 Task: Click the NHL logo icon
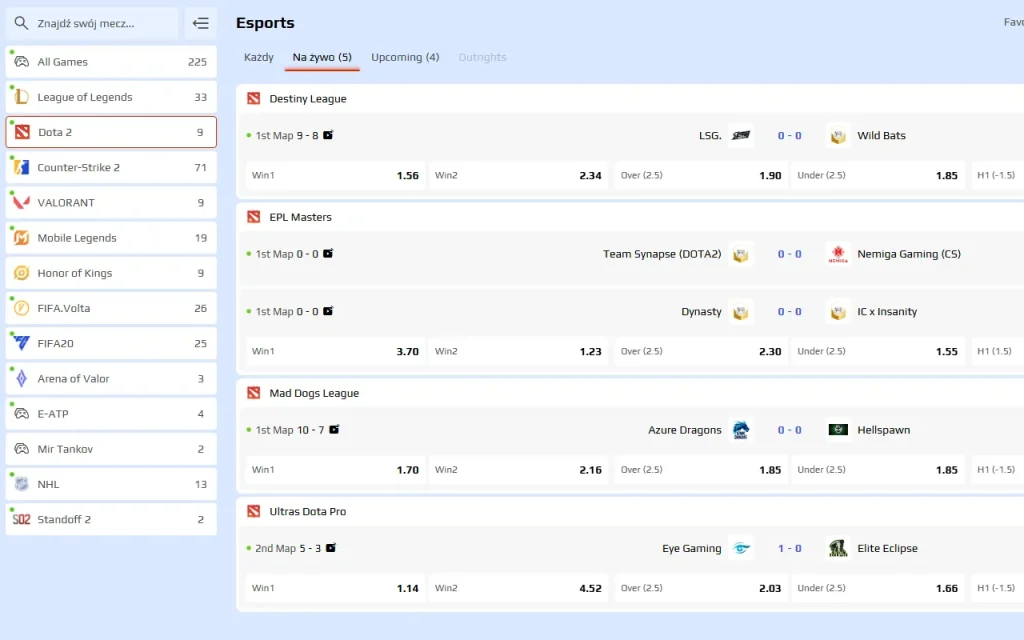(x=22, y=484)
